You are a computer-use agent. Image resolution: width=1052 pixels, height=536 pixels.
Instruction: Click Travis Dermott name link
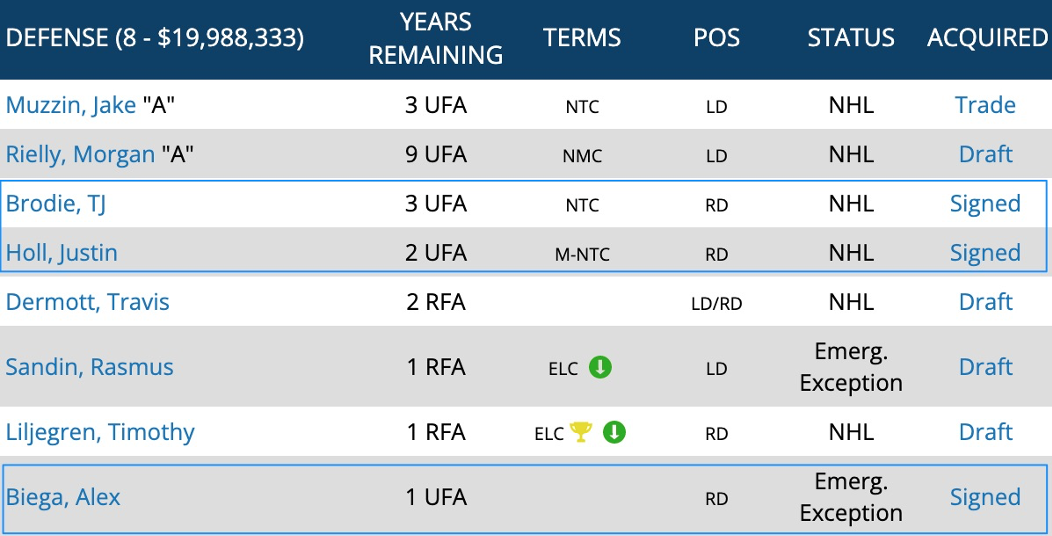click(x=87, y=302)
